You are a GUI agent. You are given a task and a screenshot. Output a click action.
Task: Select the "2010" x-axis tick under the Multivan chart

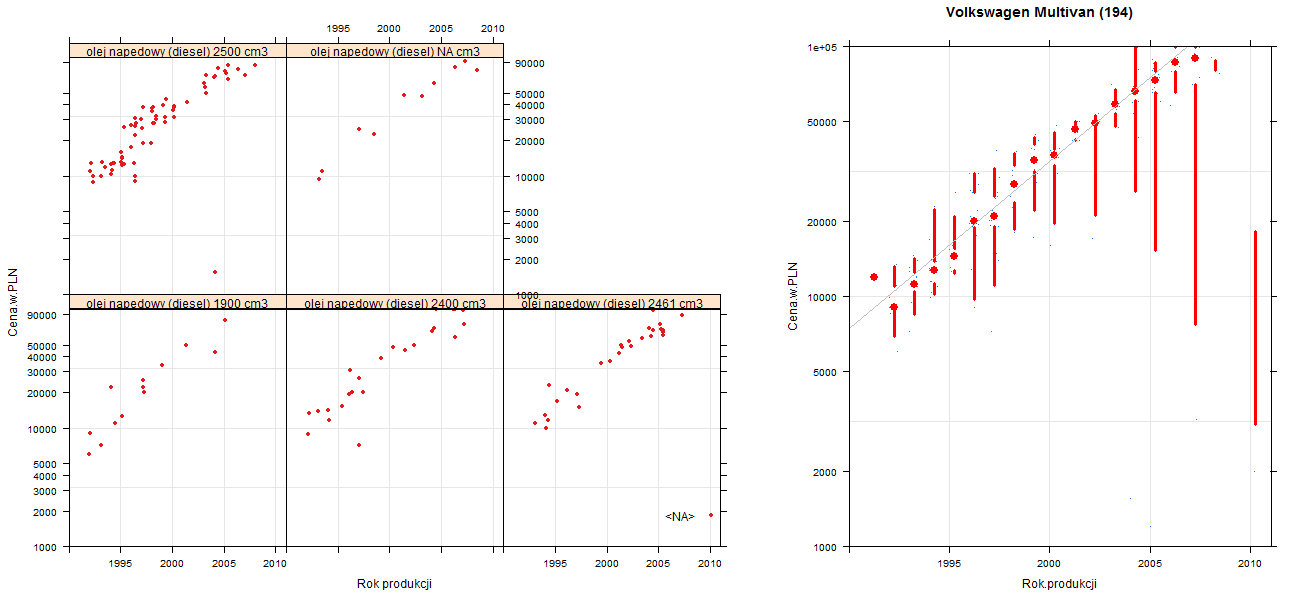[1250, 563]
